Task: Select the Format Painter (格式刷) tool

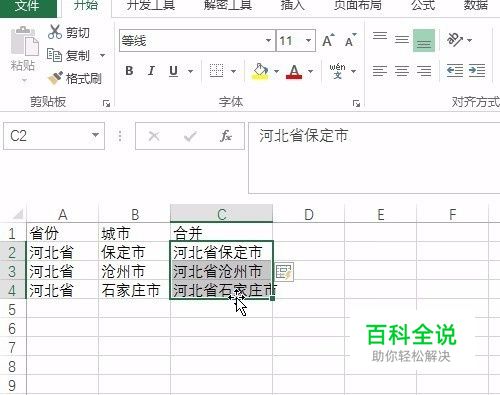Action: coord(75,78)
